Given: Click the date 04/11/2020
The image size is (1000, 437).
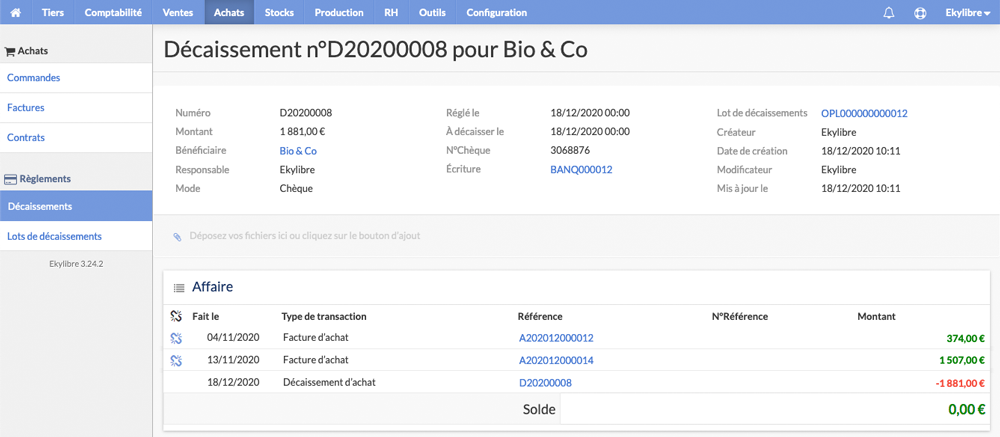Looking at the screenshot, I should 233,338.
